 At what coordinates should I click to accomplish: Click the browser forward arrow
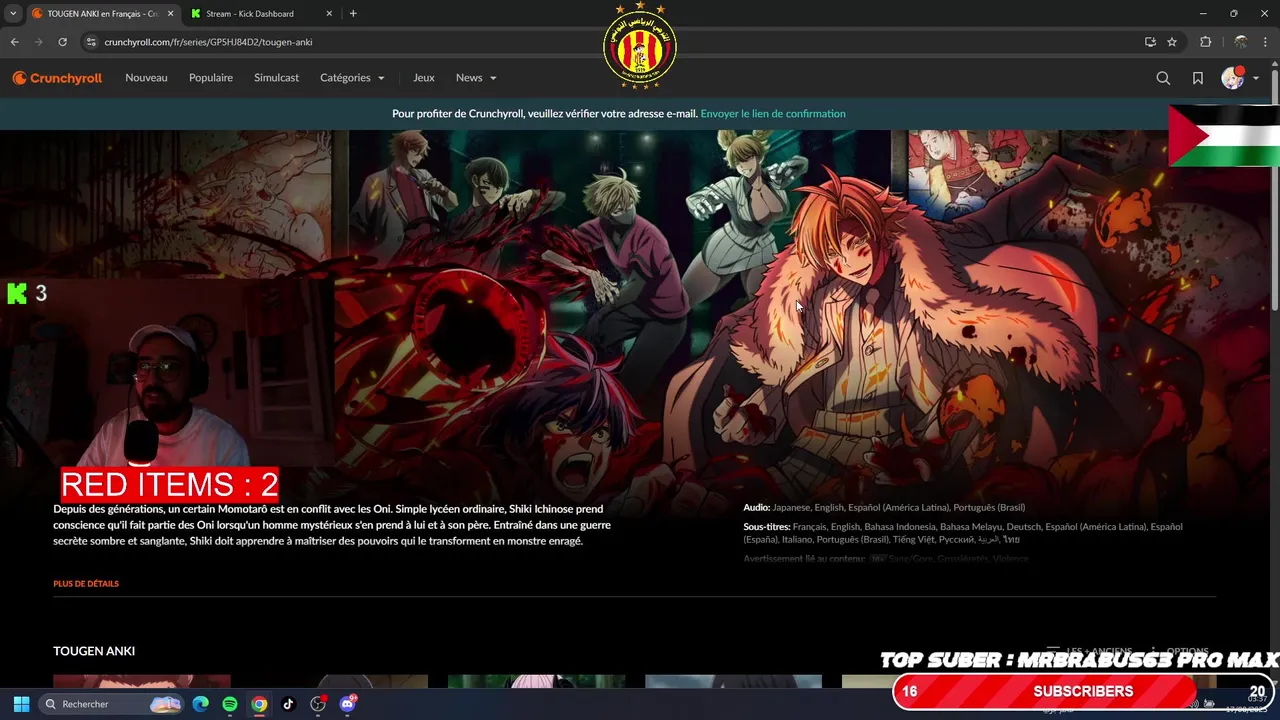(x=39, y=42)
